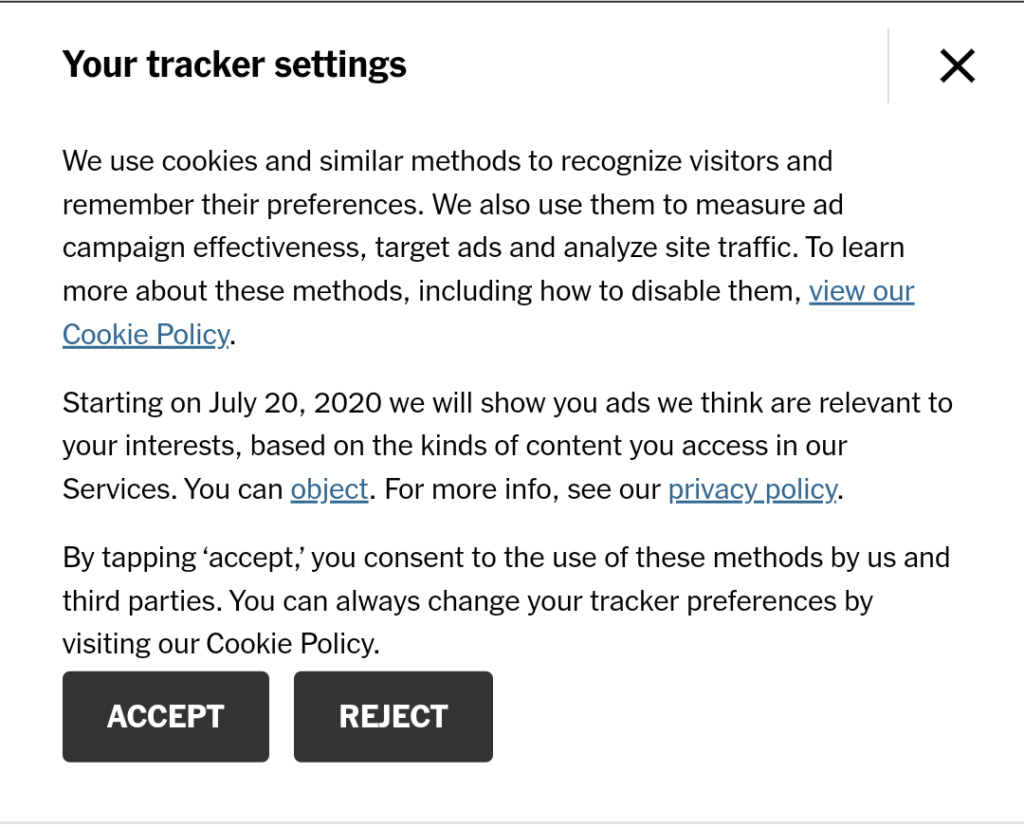Accept the tracker settings
1024x827 pixels.
coord(165,716)
